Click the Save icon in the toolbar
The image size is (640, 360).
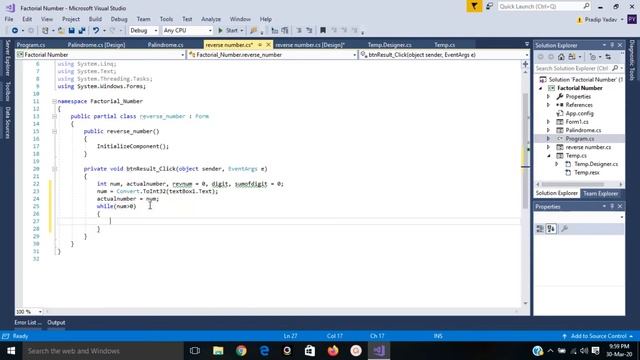71,31
